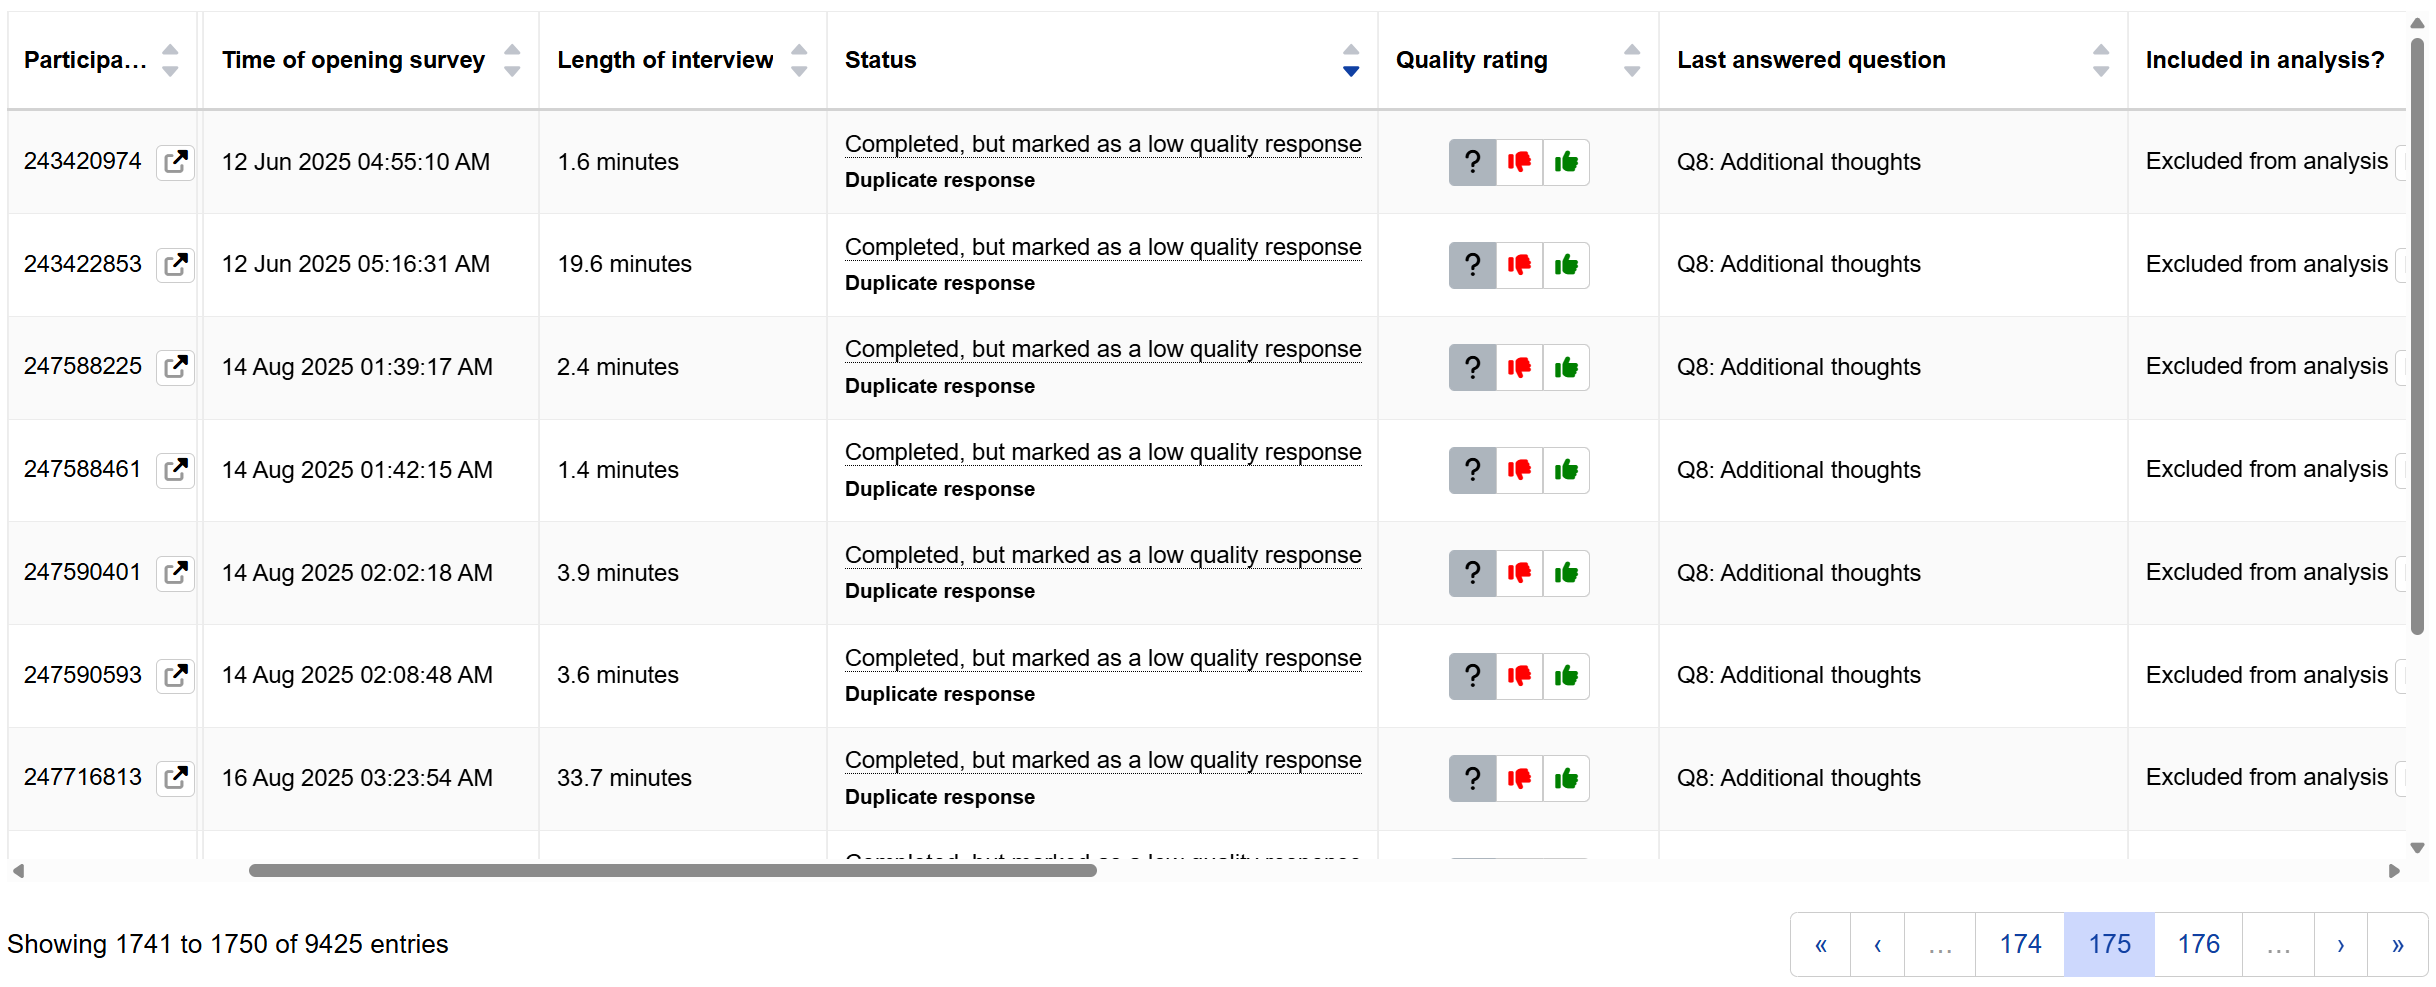
Task: Go to first page of results
Action: 1821,944
